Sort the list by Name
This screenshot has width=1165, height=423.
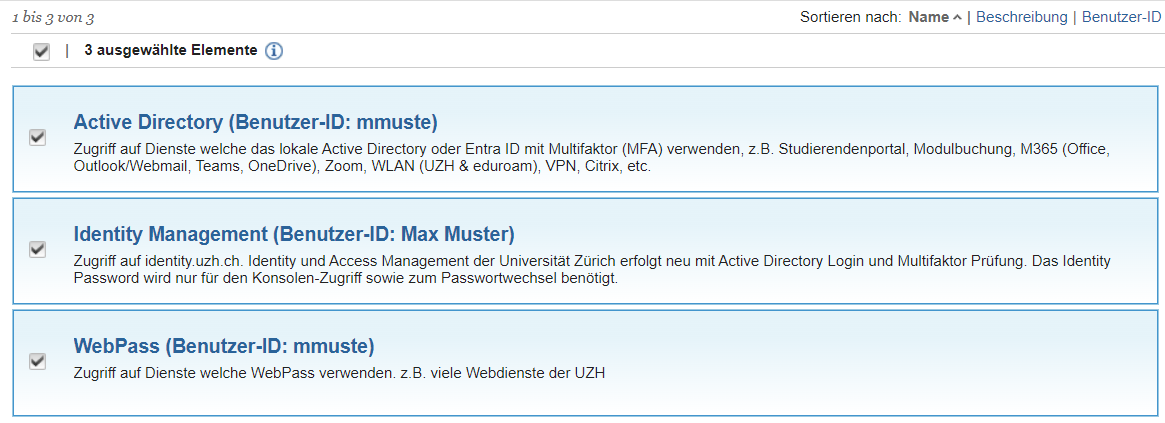pos(928,17)
